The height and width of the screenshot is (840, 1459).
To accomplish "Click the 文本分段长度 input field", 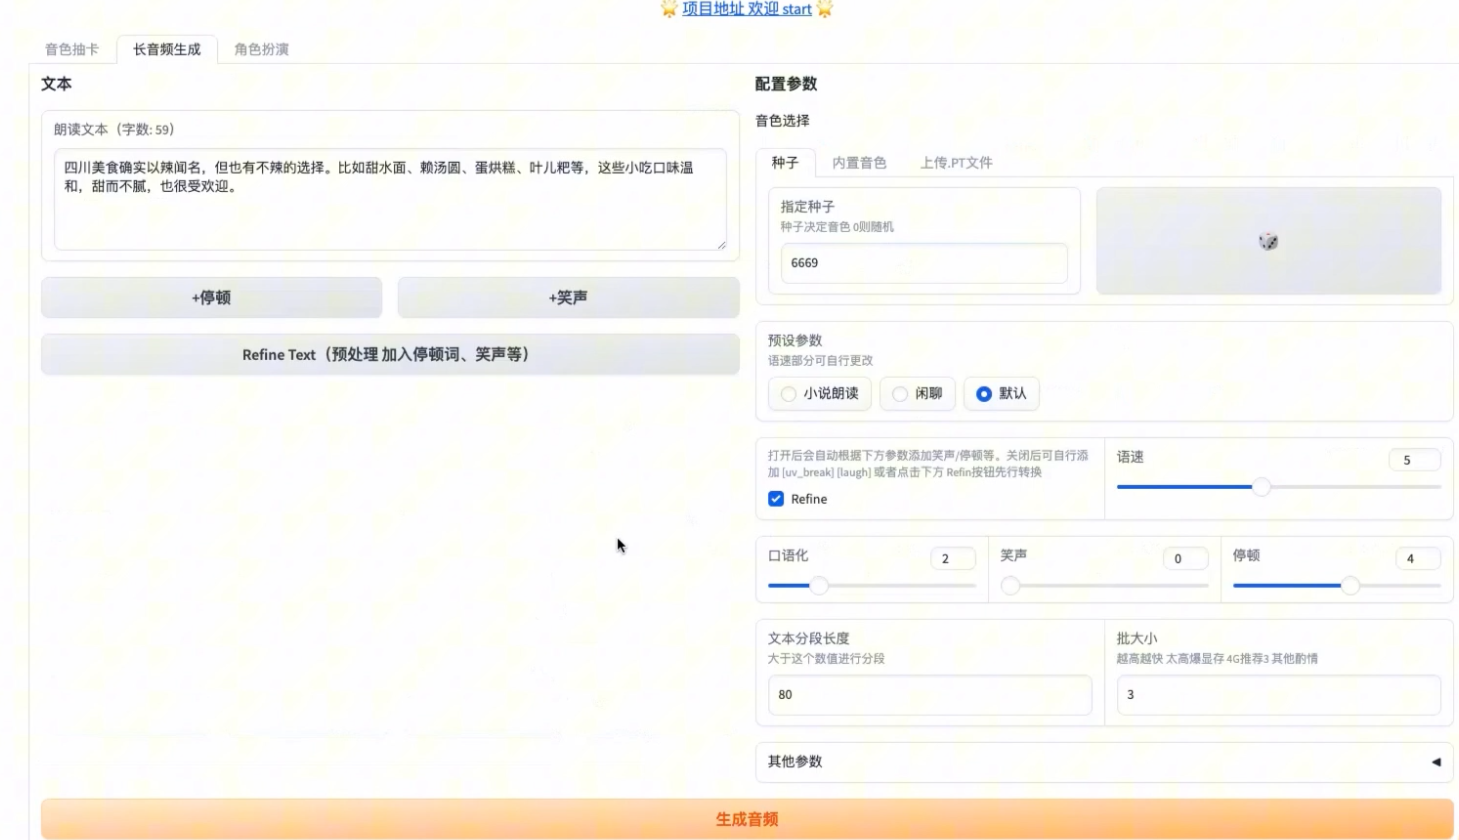I will tap(929, 695).
